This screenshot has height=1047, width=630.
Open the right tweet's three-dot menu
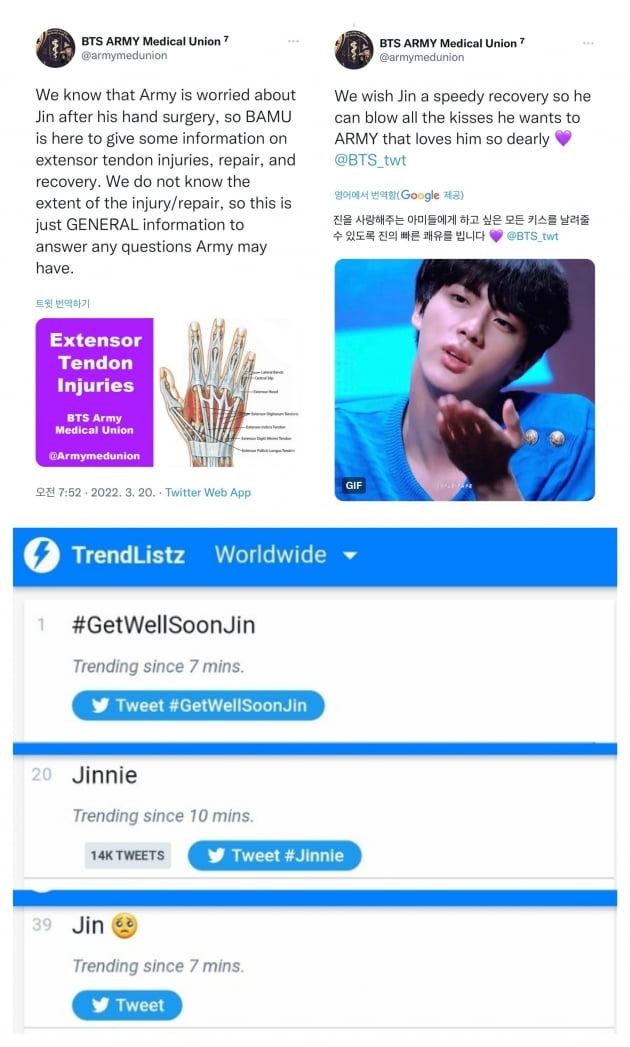588,43
